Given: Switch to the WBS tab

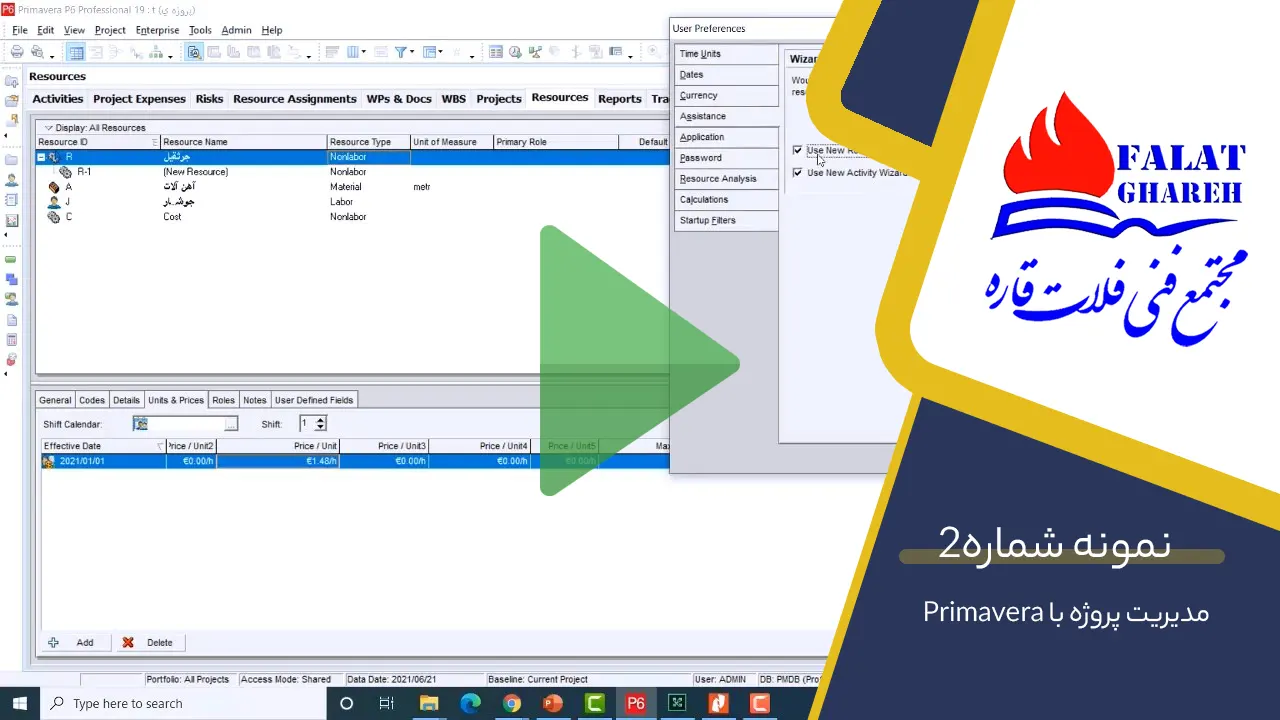Looking at the screenshot, I should 453,99.
